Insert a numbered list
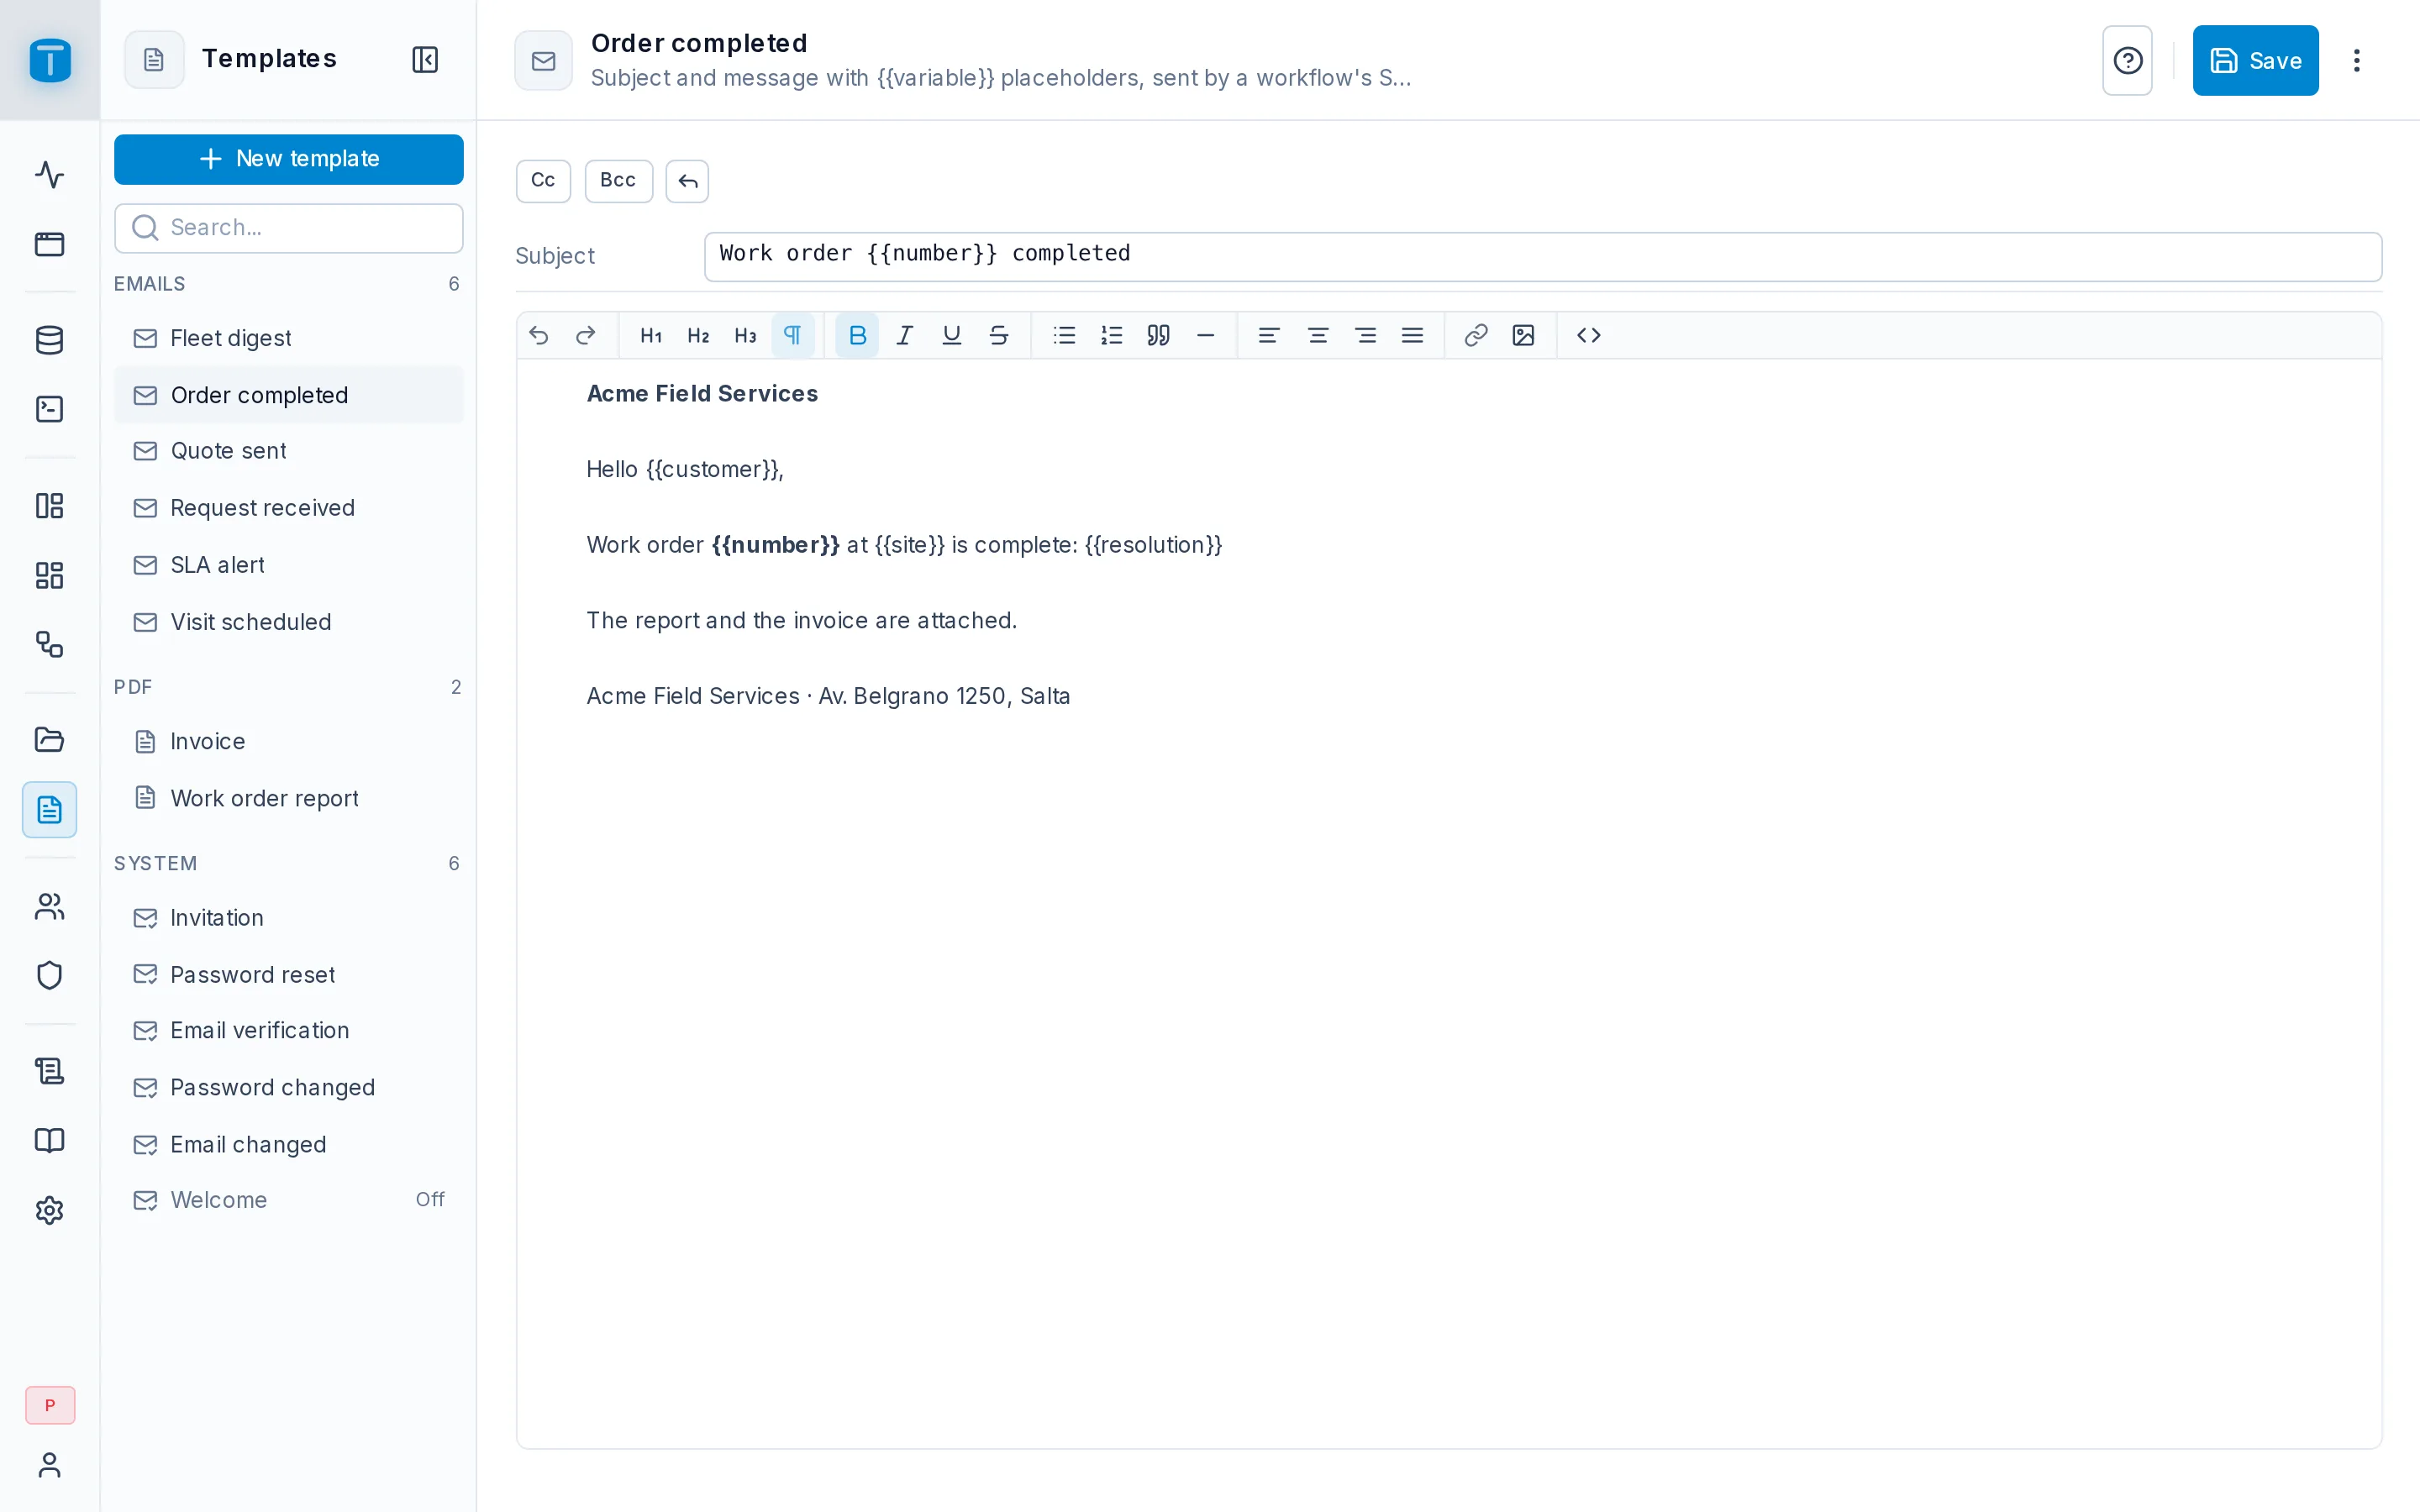Screen dimensions: 2420x1512 pyautogui.click(x=1111, y=336)
